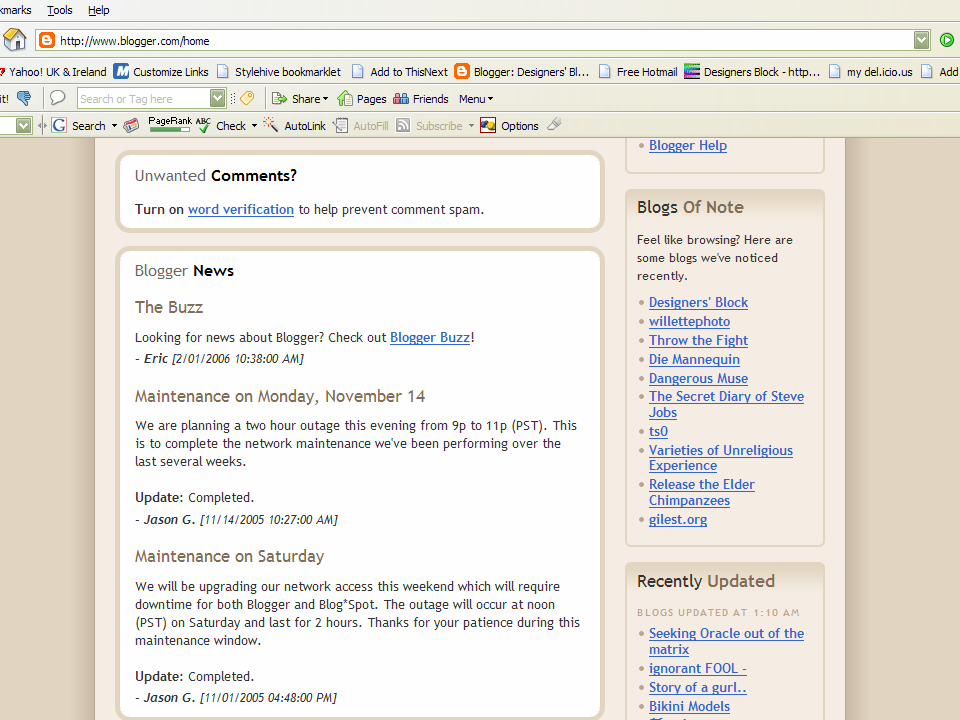
Task: Open the StumbleUpon Menu dropdown
Action: [476, 99]
